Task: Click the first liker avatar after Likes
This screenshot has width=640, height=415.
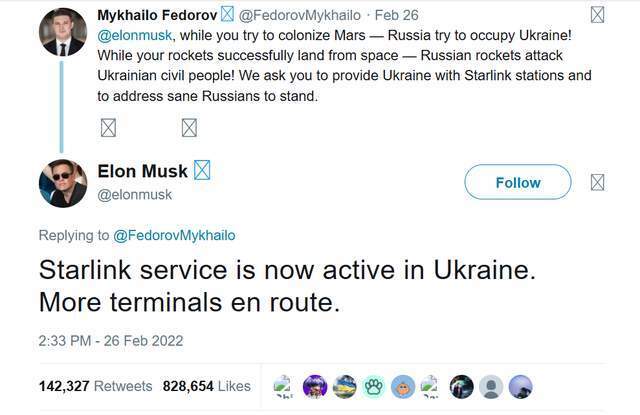Action: (285, 386)
